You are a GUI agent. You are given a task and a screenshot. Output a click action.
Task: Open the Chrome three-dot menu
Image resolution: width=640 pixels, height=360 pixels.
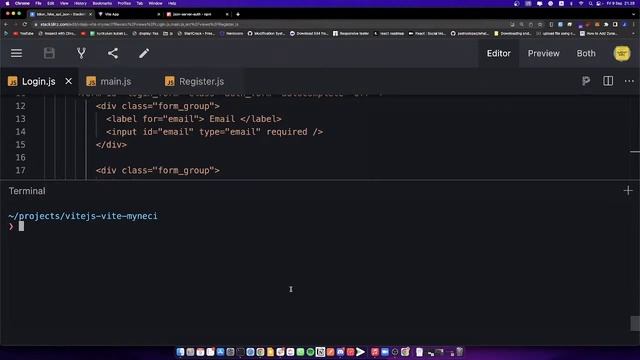(x=634, y=24)
